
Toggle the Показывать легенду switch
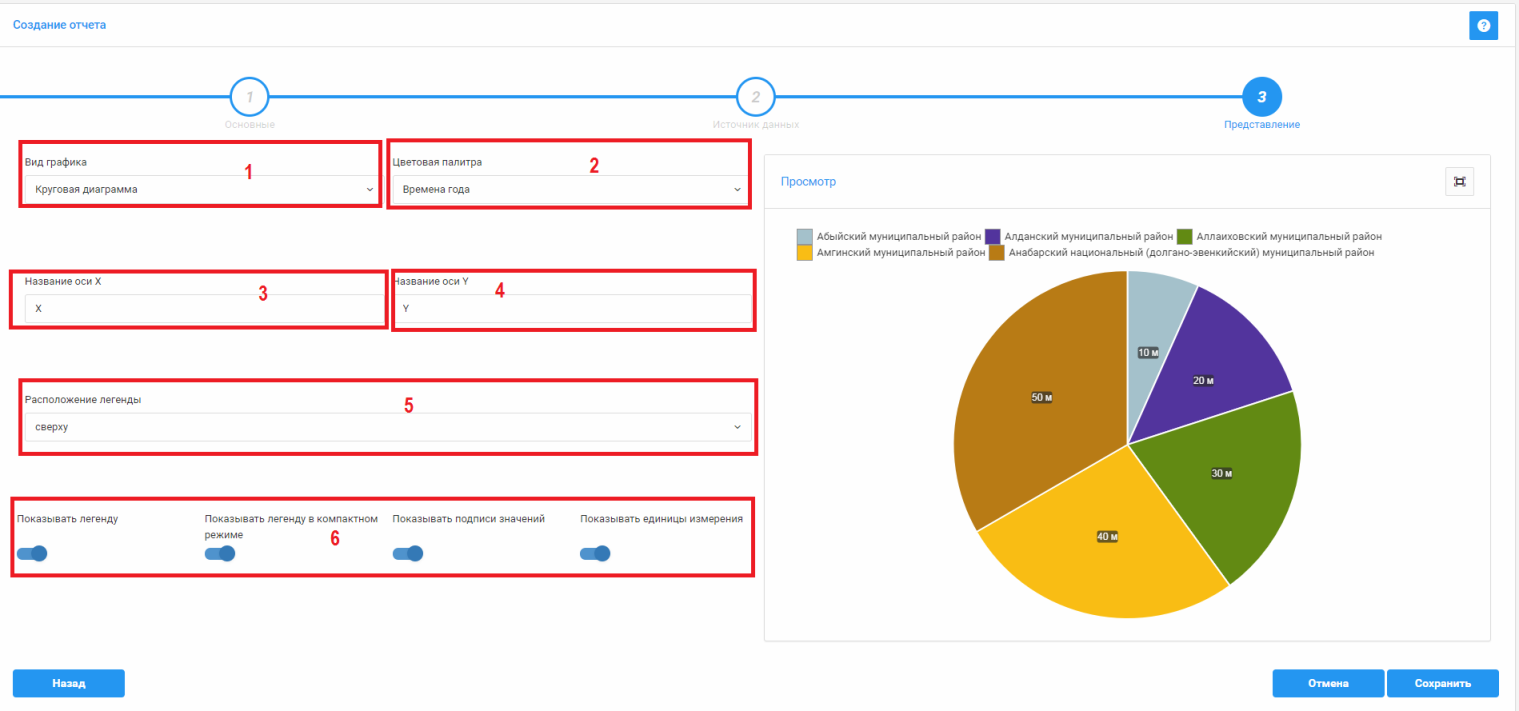tap(32, 554)
